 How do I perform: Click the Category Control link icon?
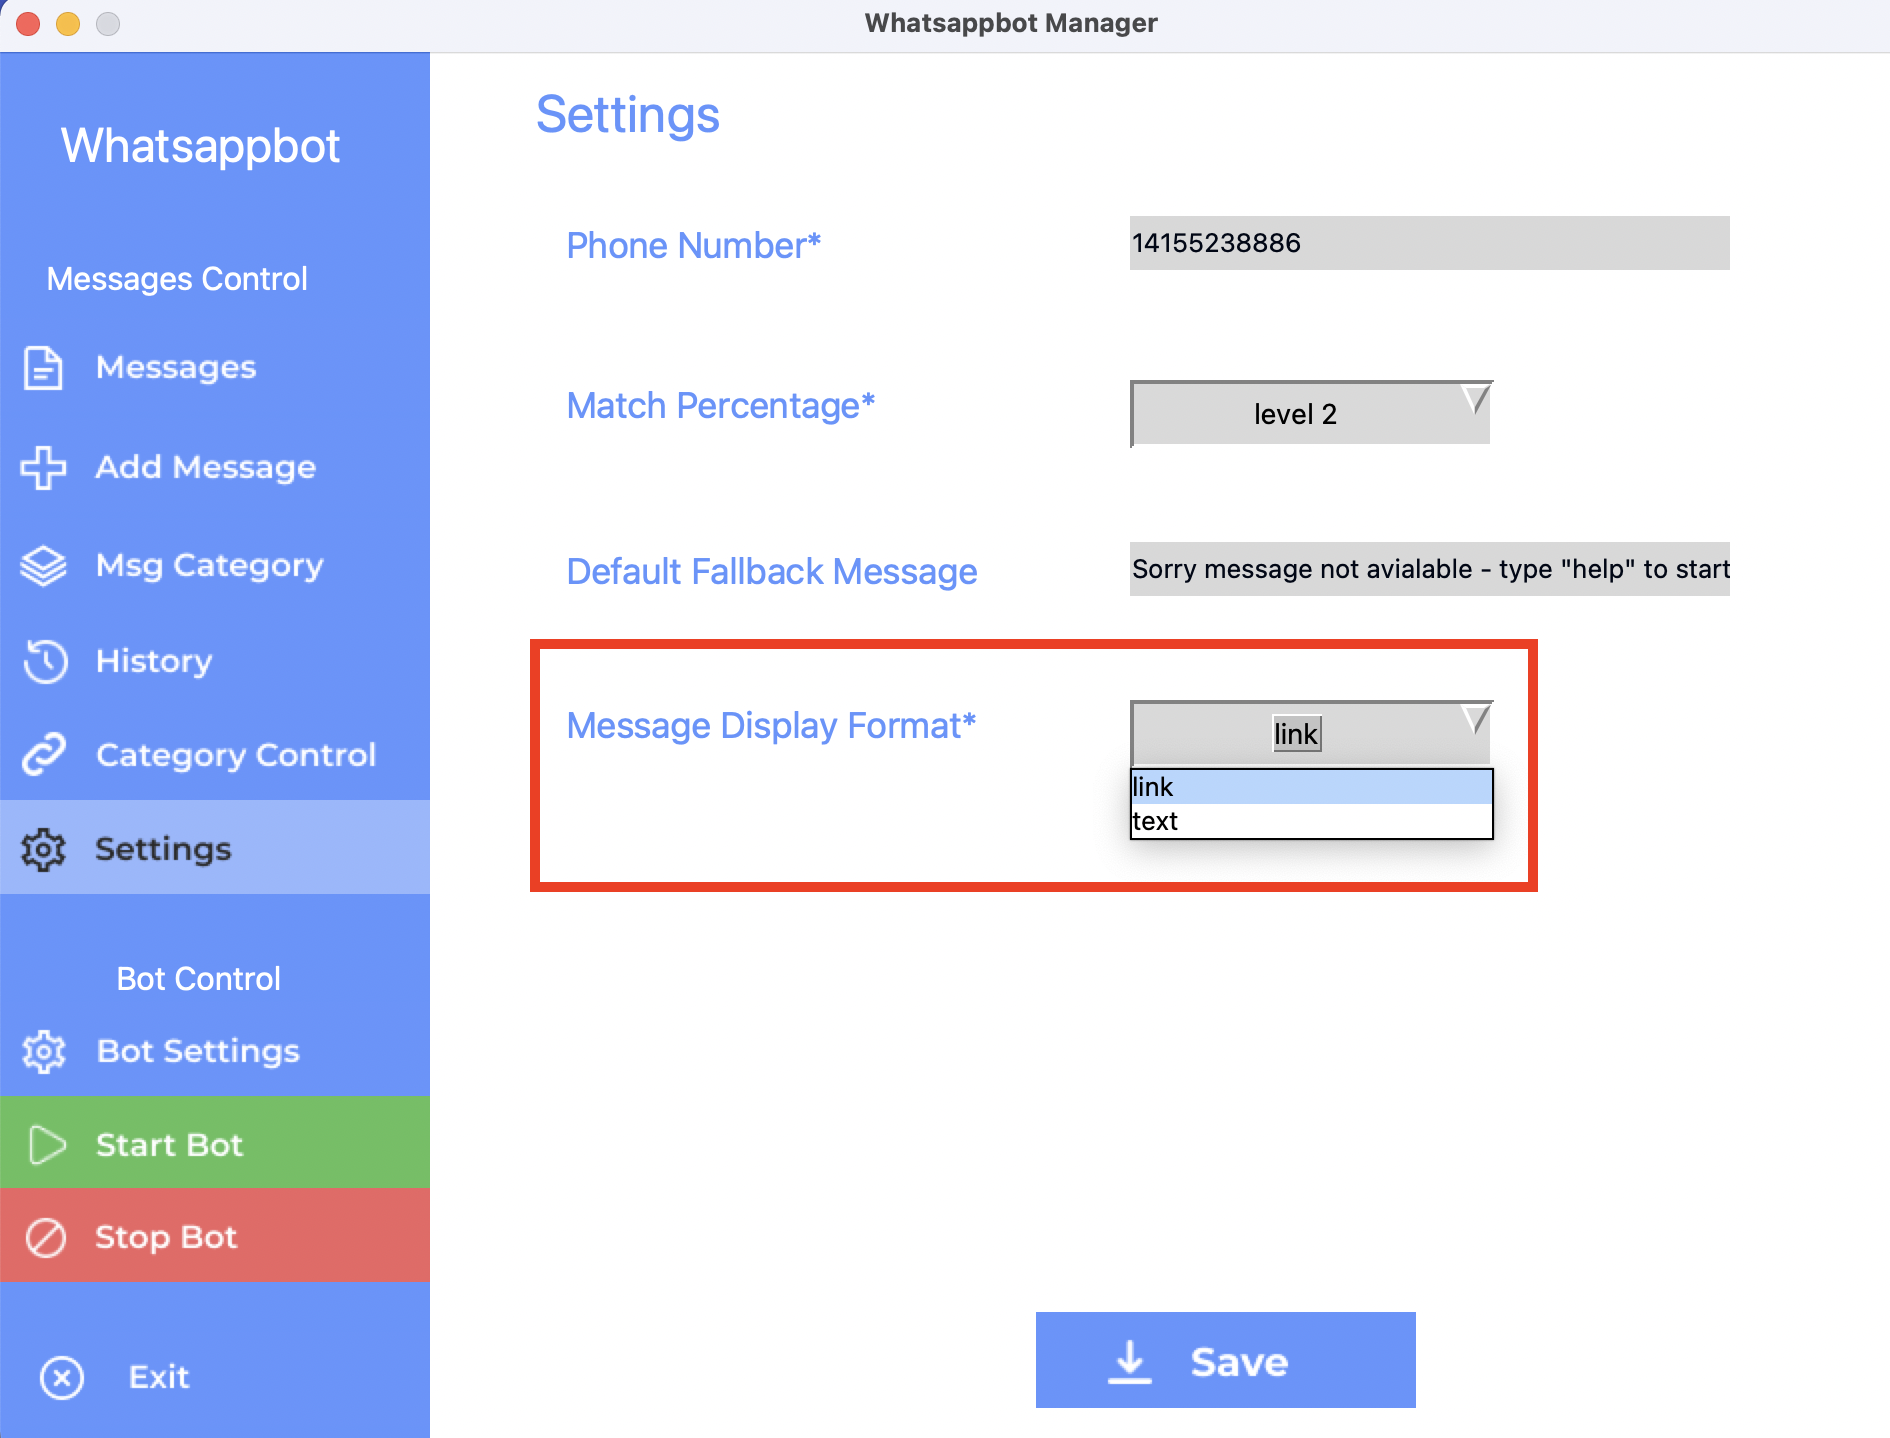pyautogui.click(x=44, y=755)
